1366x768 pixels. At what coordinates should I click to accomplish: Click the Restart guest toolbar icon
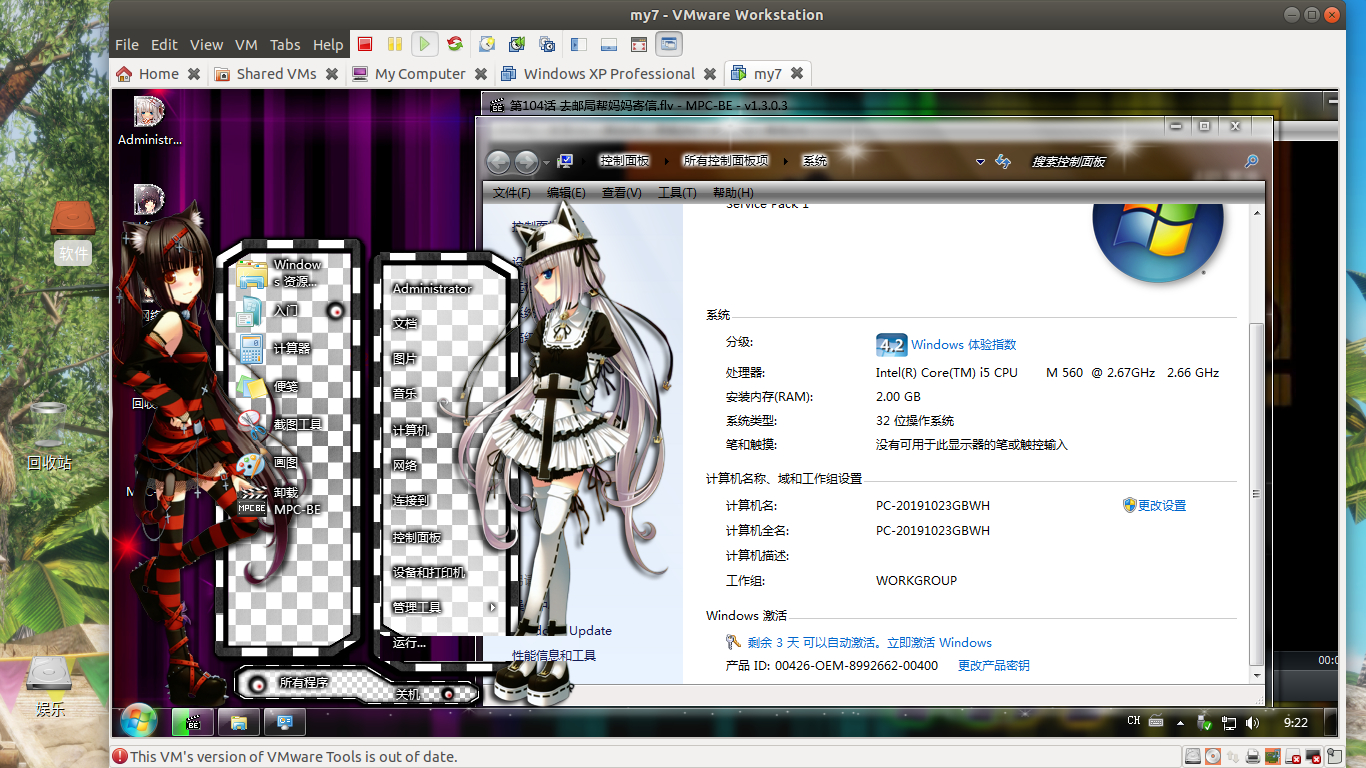click(x=455, y=44)
